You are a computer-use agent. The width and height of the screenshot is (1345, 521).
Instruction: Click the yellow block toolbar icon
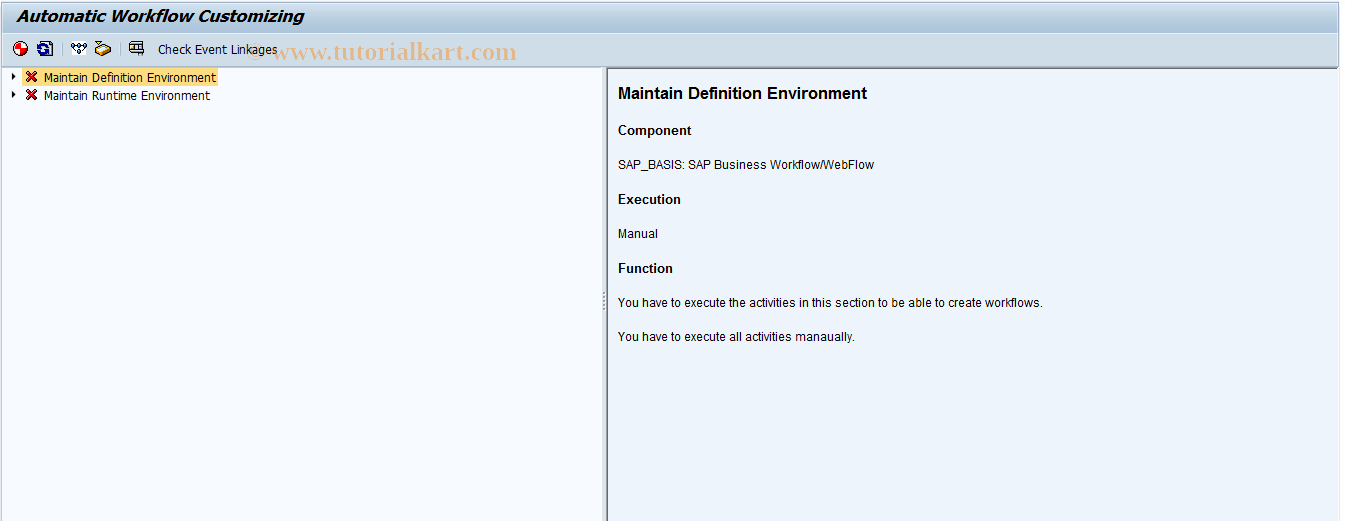103,49
